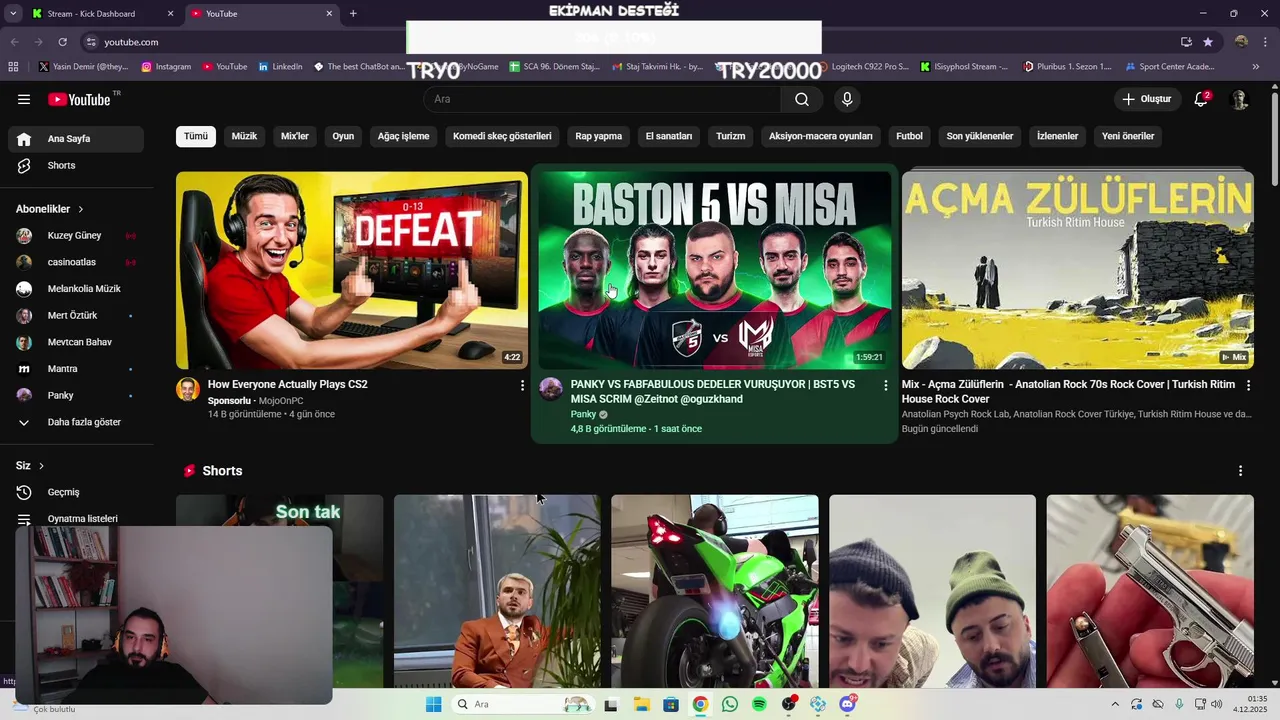This screenshot has height=720, width=1280.
Task: Bookmark this page with the star
Action: 1208,42
